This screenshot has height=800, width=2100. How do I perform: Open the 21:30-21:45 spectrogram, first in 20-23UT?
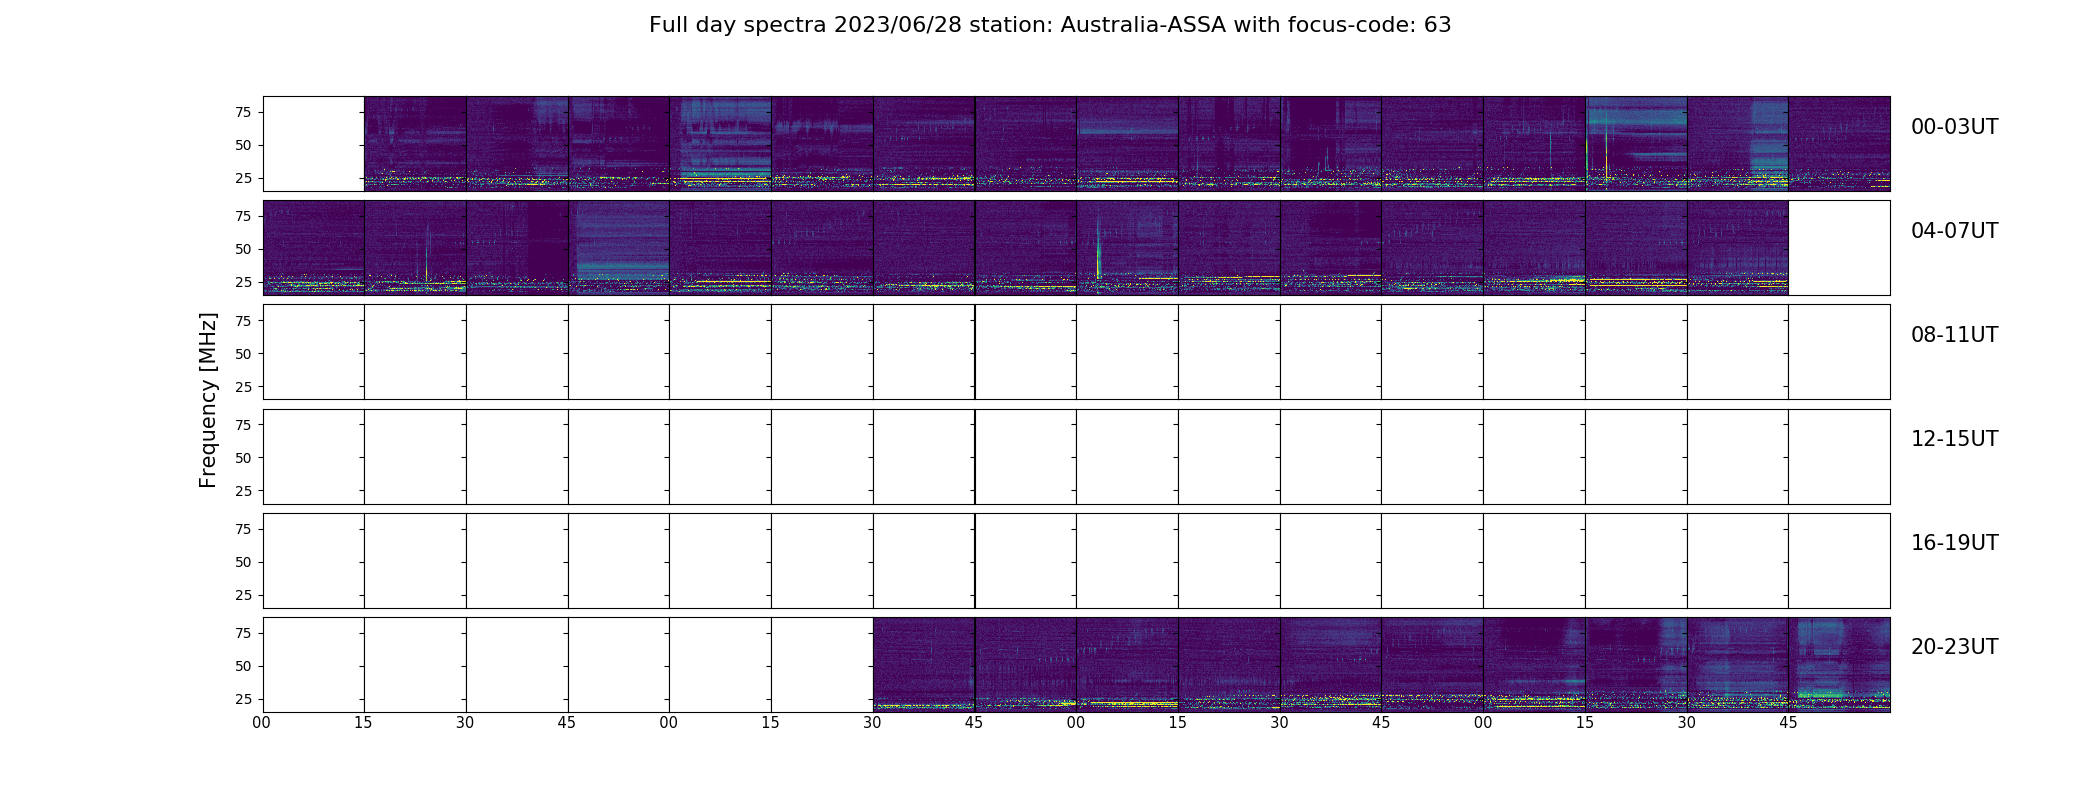point(924,665)
